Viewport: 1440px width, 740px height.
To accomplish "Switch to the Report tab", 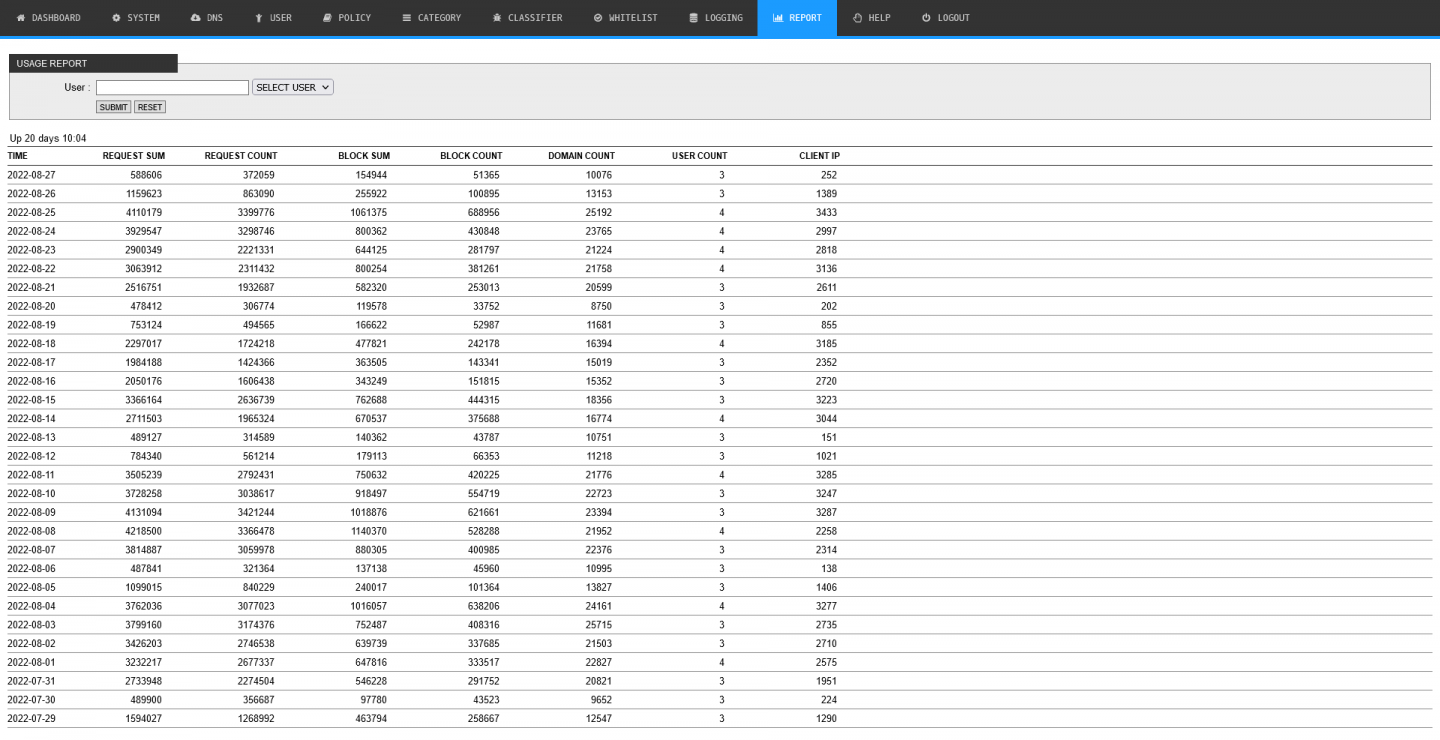I will point(797,18).
